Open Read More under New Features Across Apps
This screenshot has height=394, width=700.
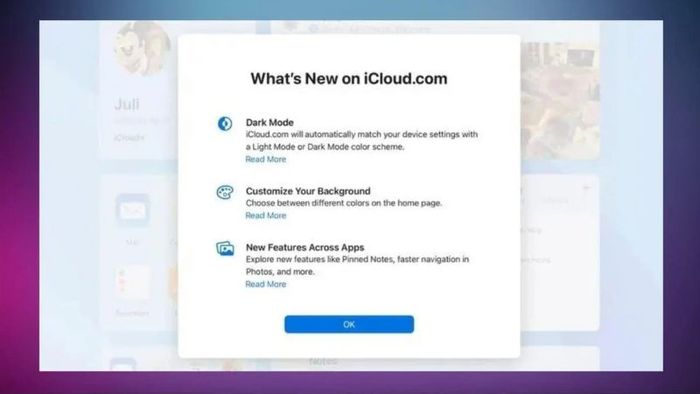[x=266, y=284]
